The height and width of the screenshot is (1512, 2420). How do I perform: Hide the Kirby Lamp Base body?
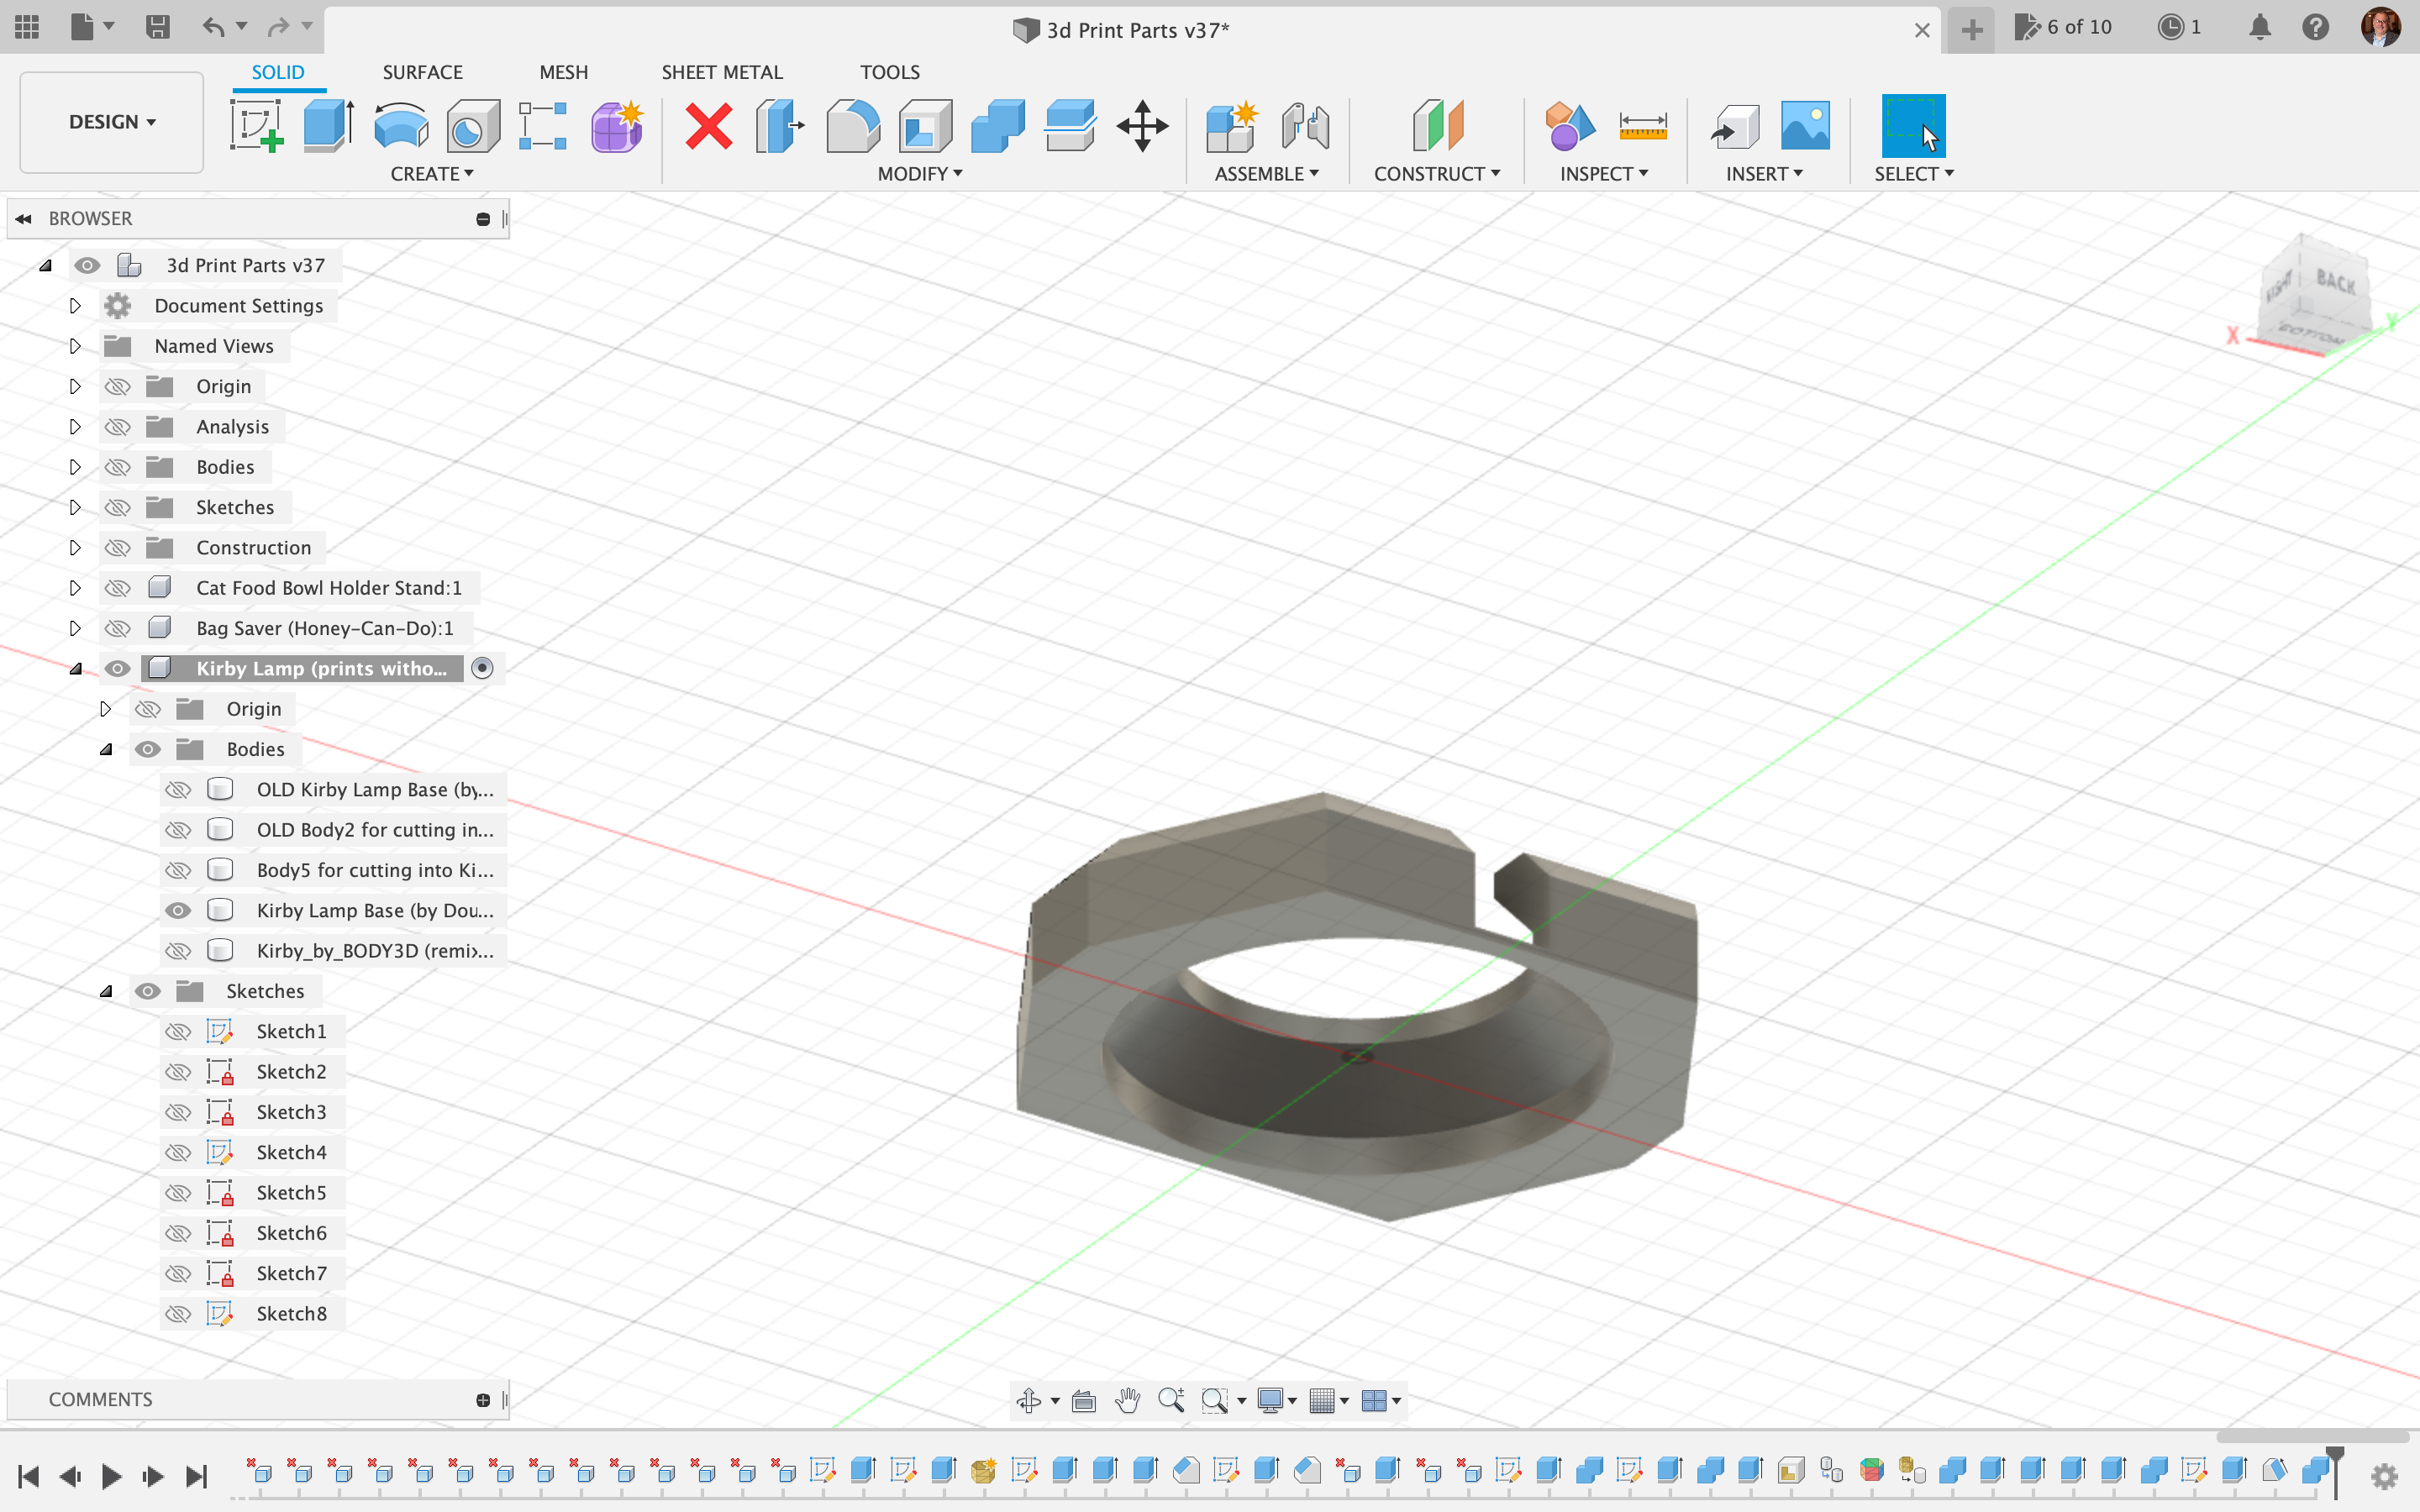tap(178, 911)
